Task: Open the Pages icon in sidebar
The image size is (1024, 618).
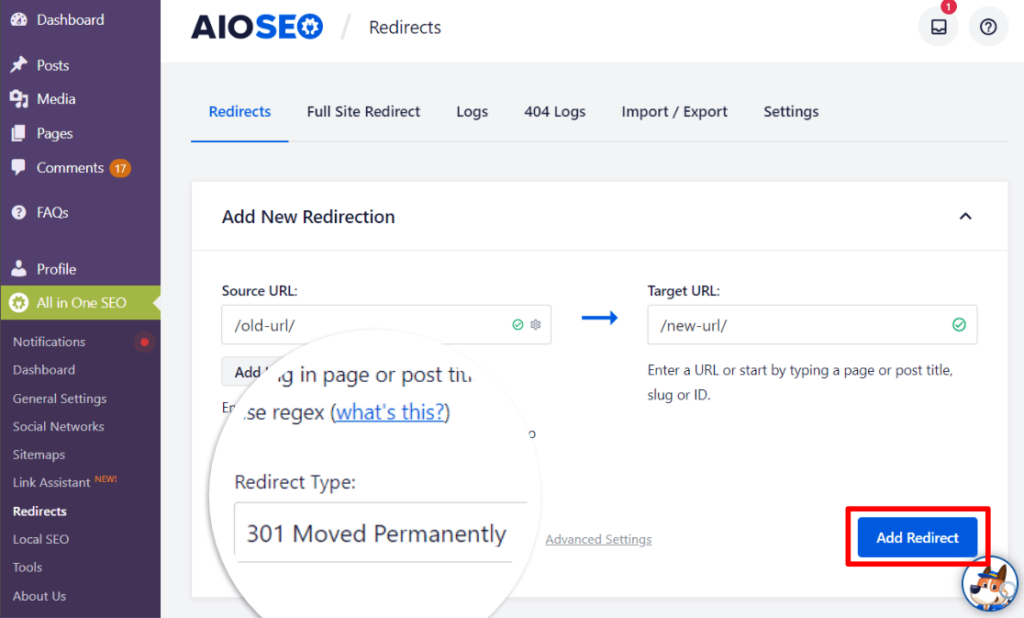Action: pyautogui.click(x=20, y=133)
